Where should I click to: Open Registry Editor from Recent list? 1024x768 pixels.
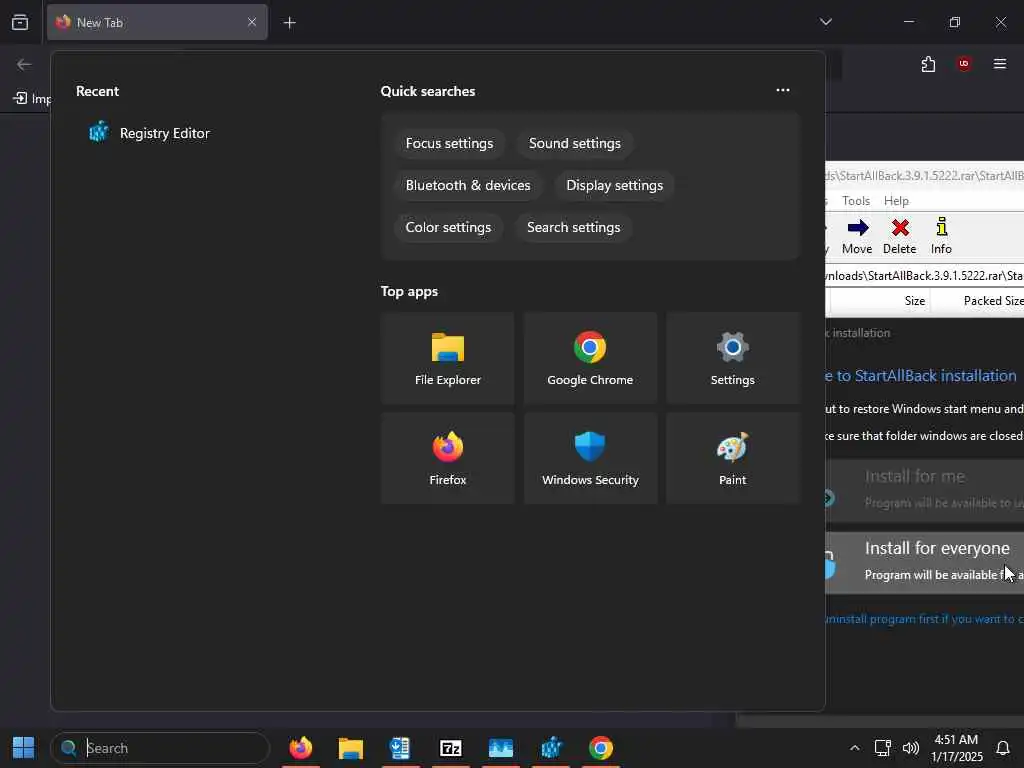pos(149,133)
